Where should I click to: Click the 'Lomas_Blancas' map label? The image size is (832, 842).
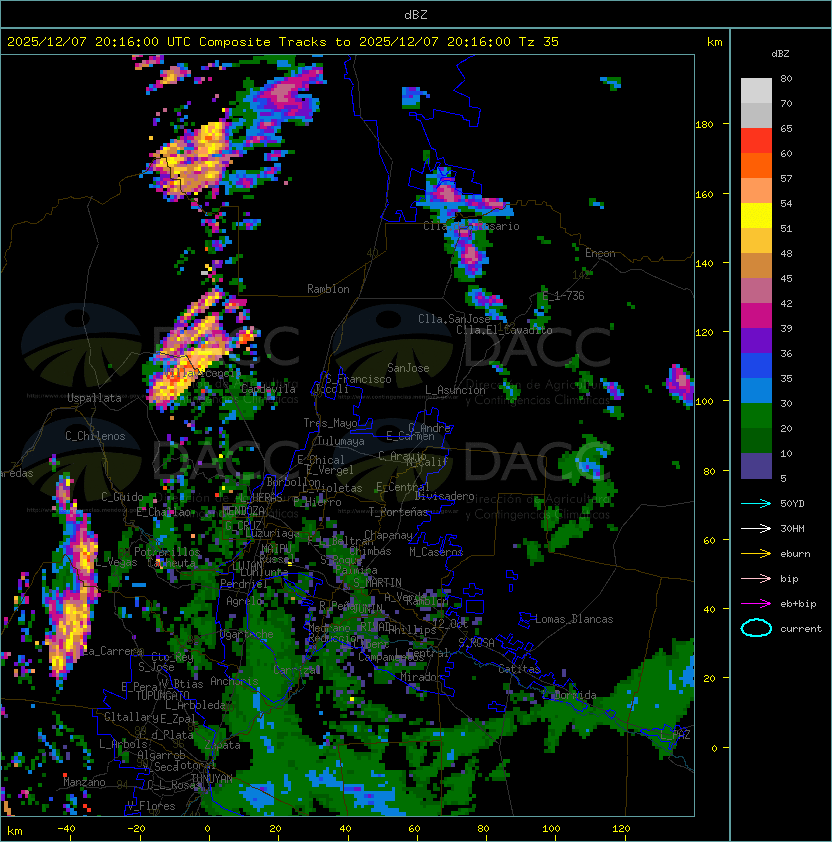click(574, 619)
